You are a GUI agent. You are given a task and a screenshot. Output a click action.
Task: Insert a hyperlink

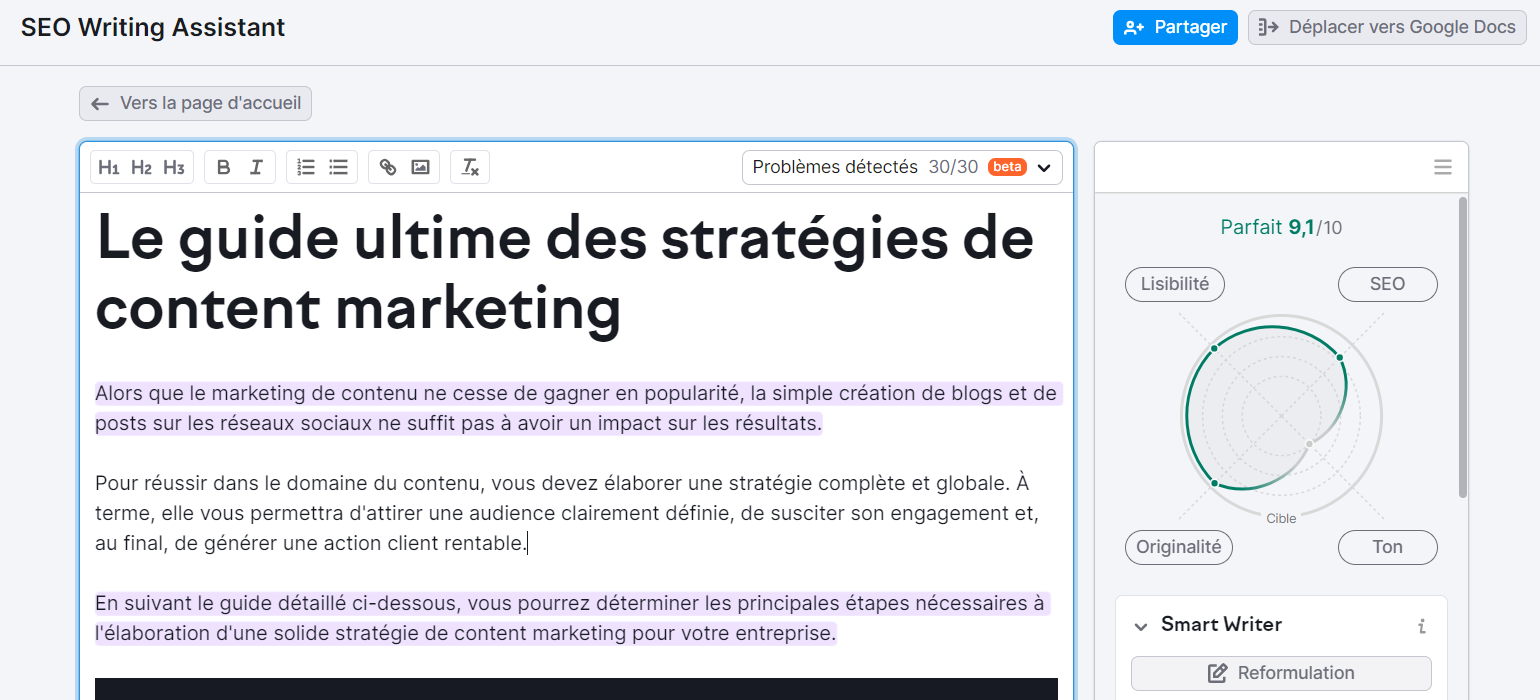[388, 167]
